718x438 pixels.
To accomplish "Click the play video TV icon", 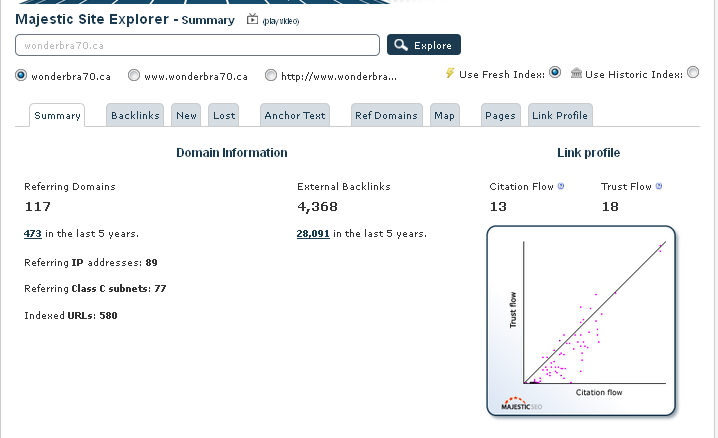I will [252, 19].
